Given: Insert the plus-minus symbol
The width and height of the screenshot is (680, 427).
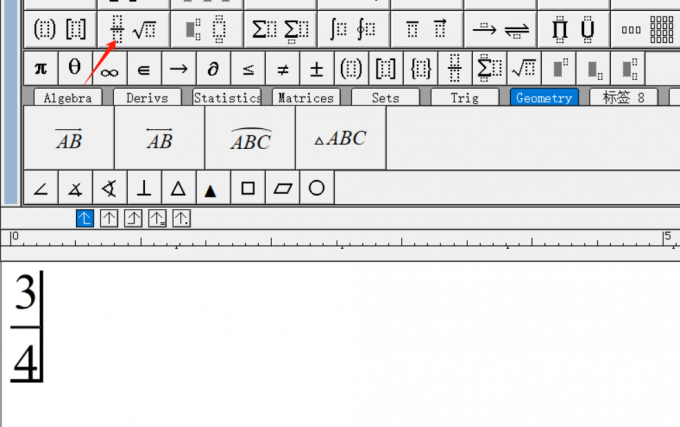Looking at the screenshot, I should pyautogui.click(x=317, y=69).
